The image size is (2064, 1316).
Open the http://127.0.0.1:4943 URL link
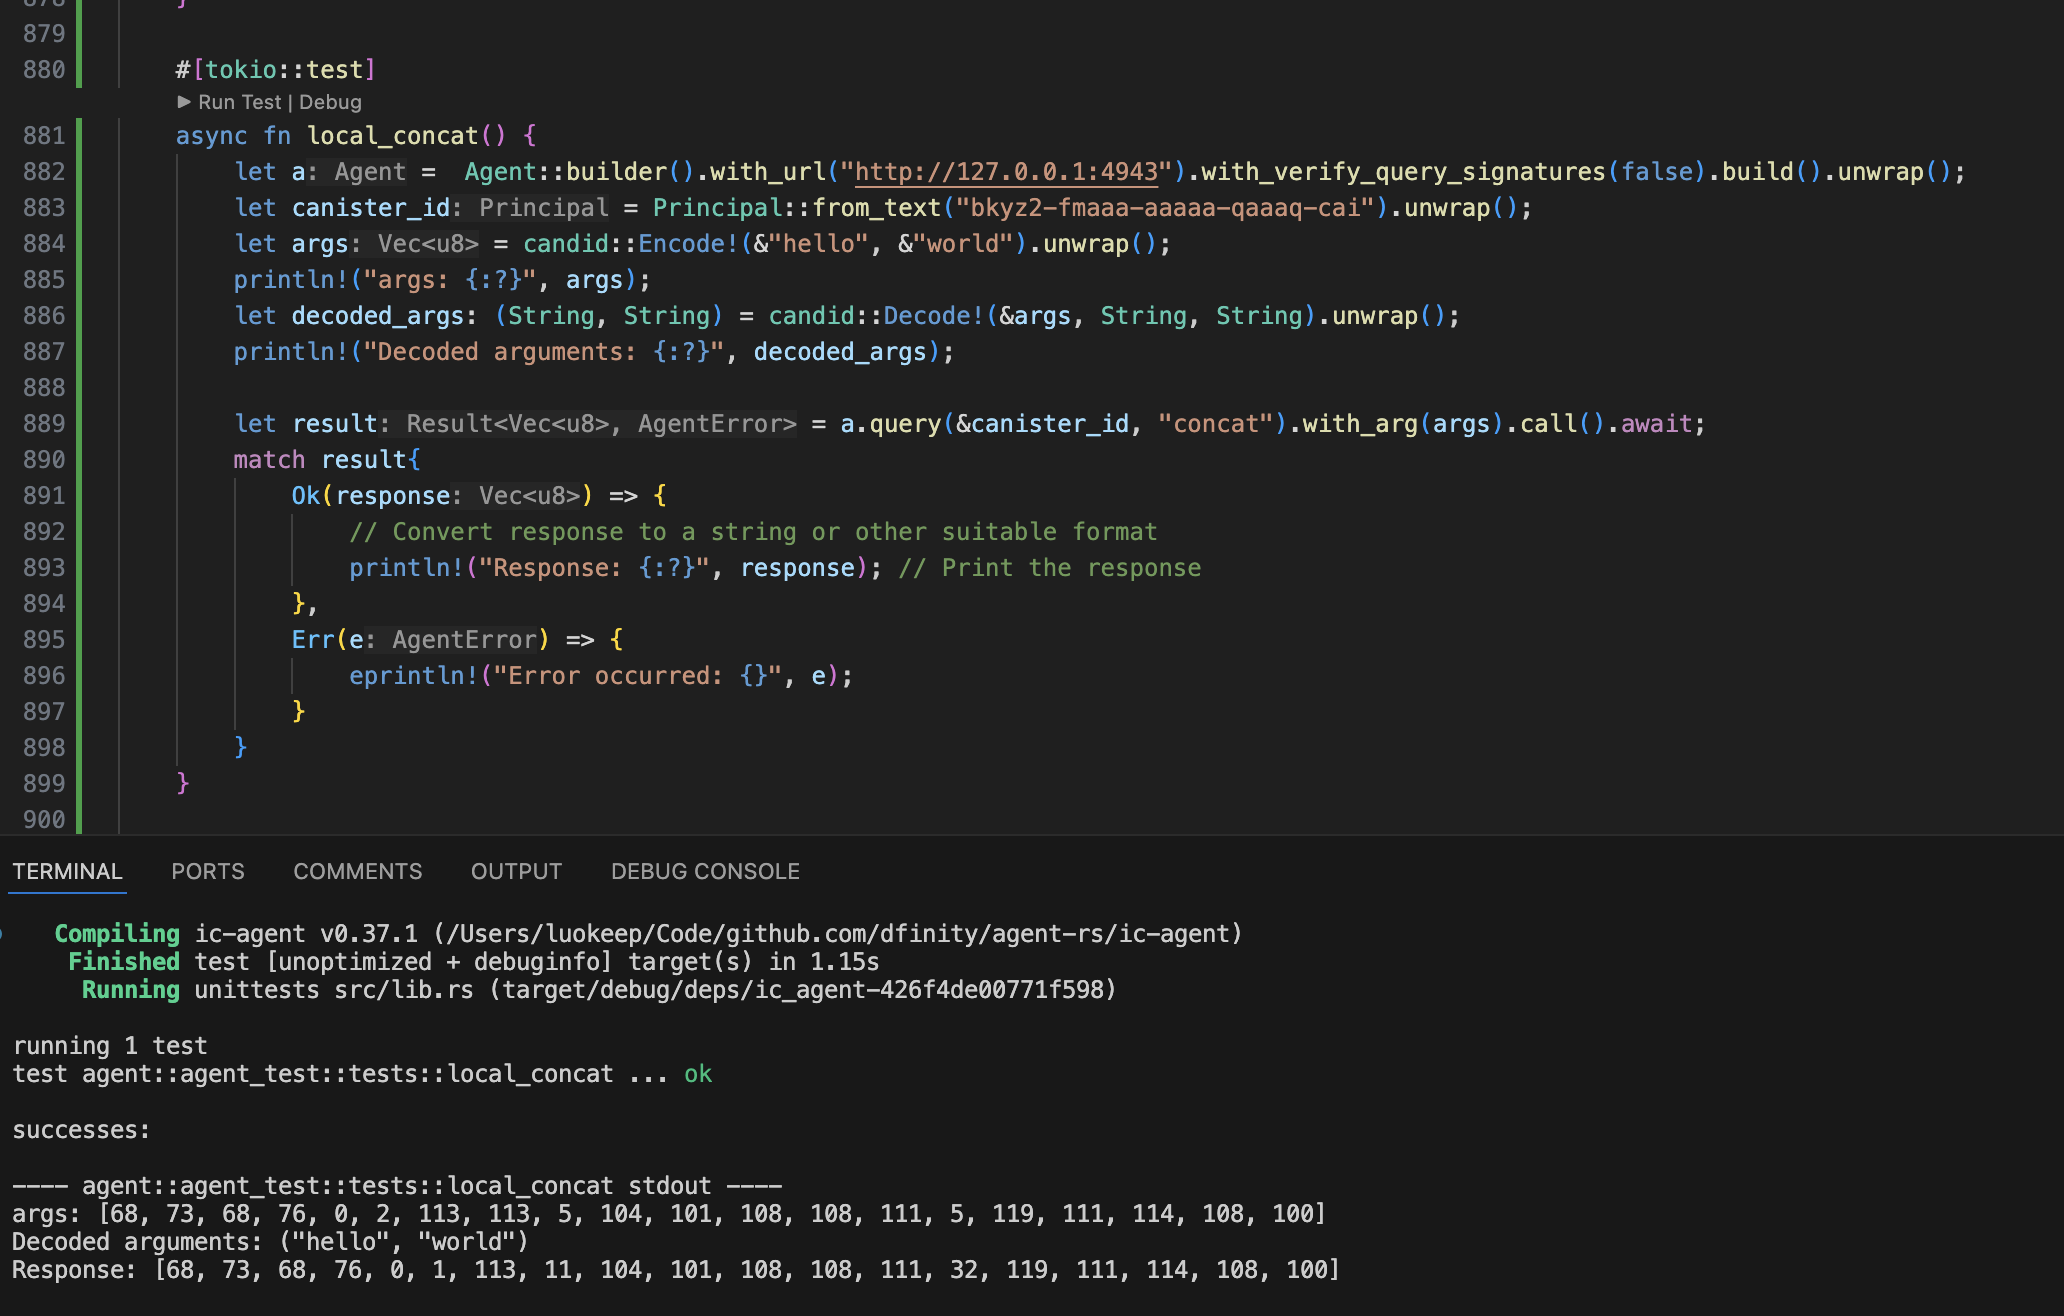click(1006, 172)
